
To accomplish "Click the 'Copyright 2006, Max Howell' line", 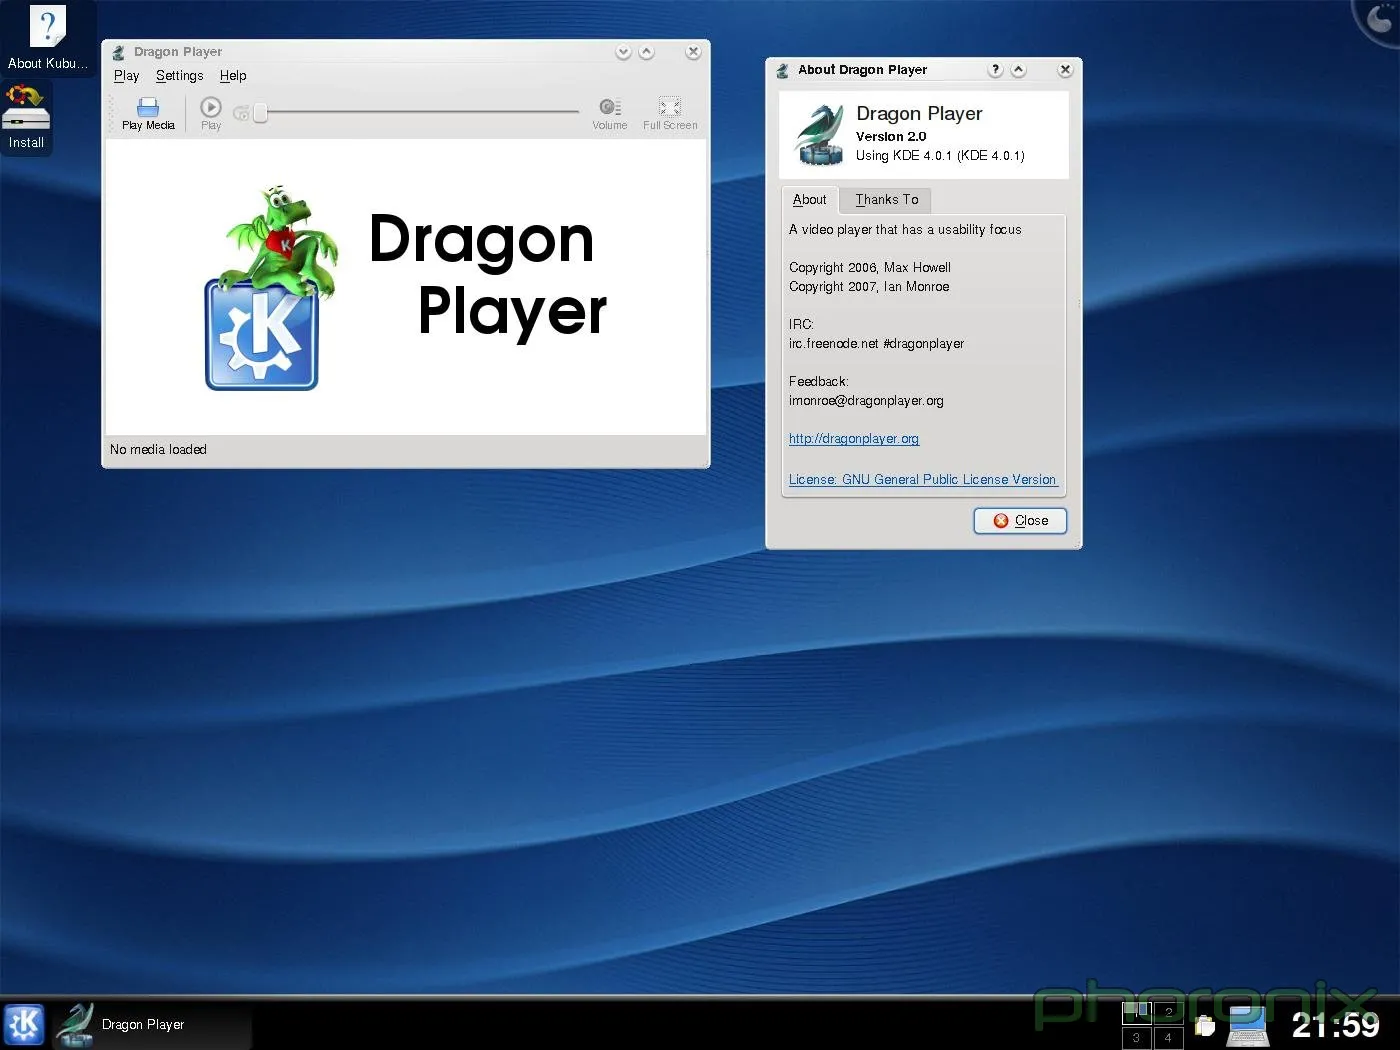I will click(x=870, y=268).
